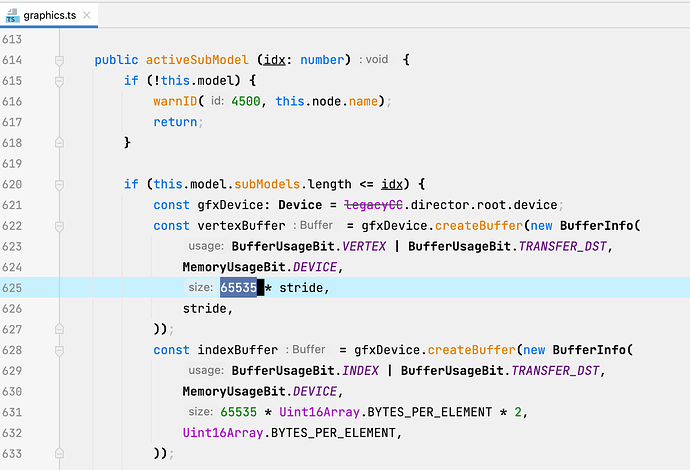
Task: Click Uint16Array on line 631
Action: [319, 412]
